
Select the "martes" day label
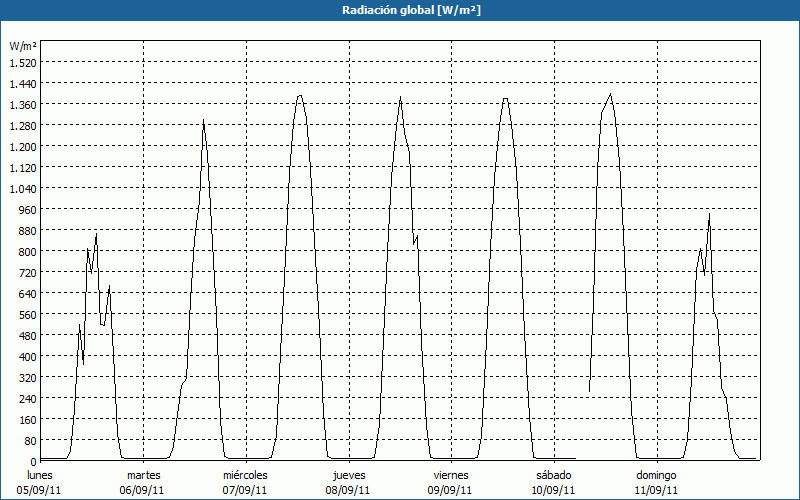143,475
